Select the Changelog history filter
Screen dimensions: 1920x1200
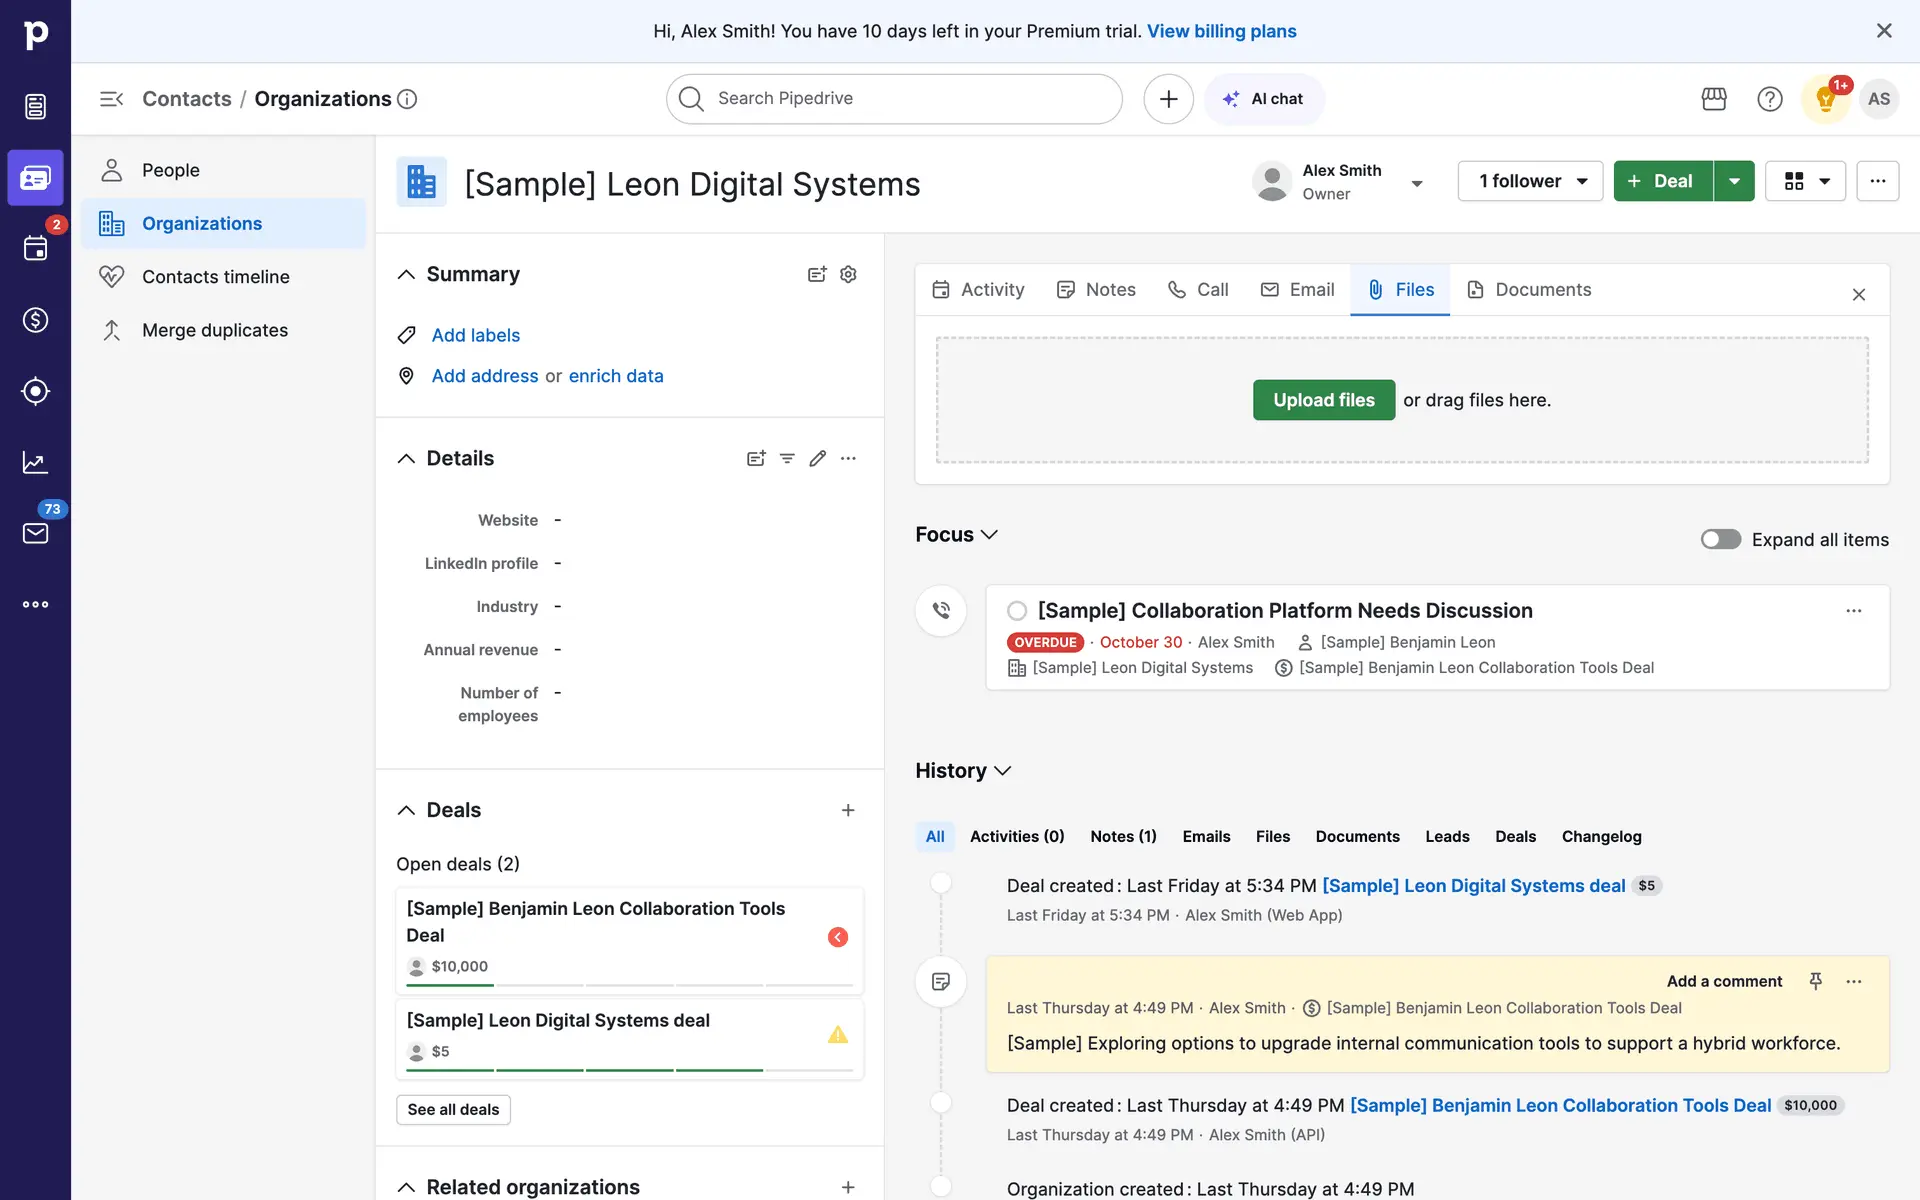[x=1601, y=837]
